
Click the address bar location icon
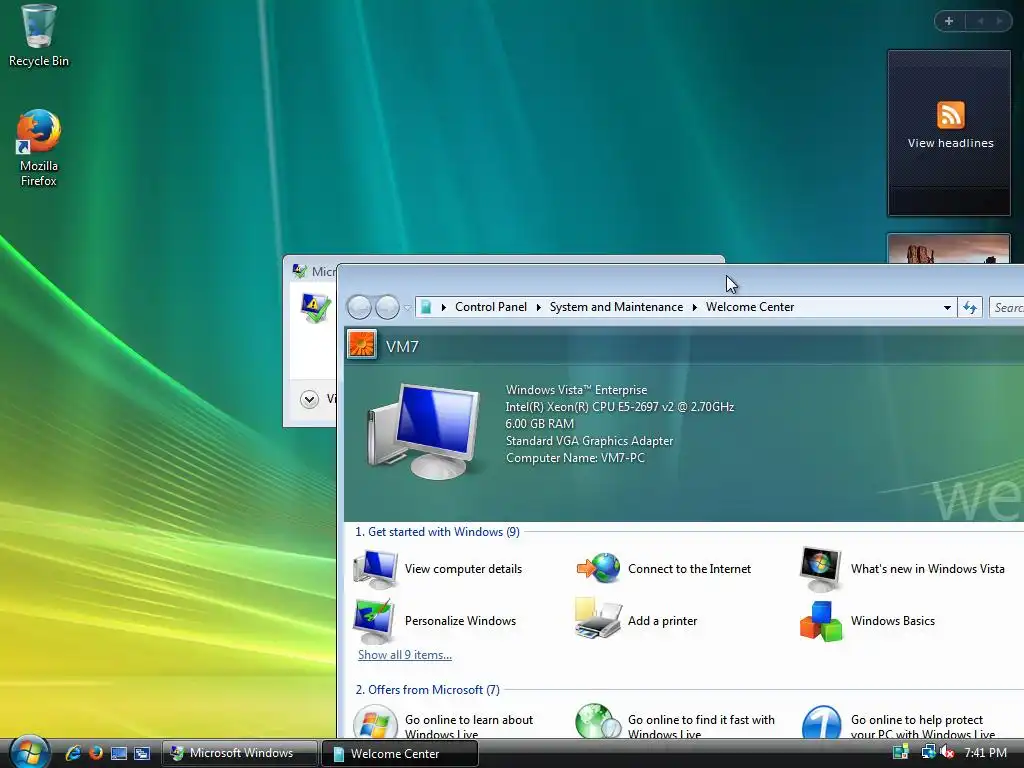pyautogui.click(x=426, y=307)
